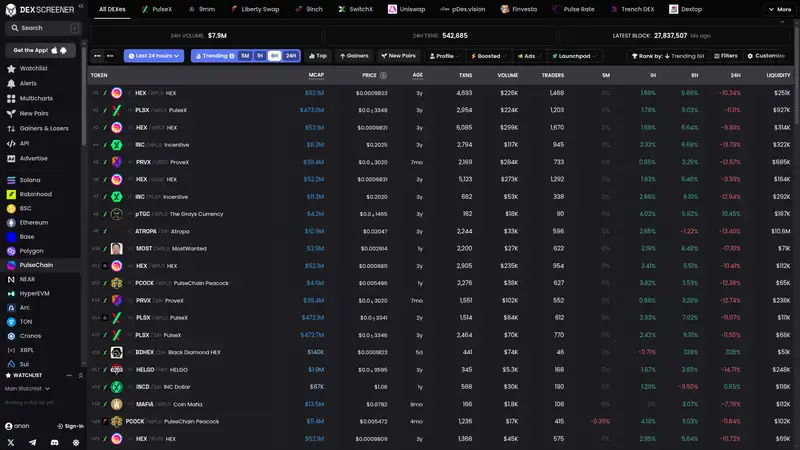Image resolution: width=800 pixels, height=450 pixels.
Task: Open Last 24 hours dropdown
Action: pos(154,56)
